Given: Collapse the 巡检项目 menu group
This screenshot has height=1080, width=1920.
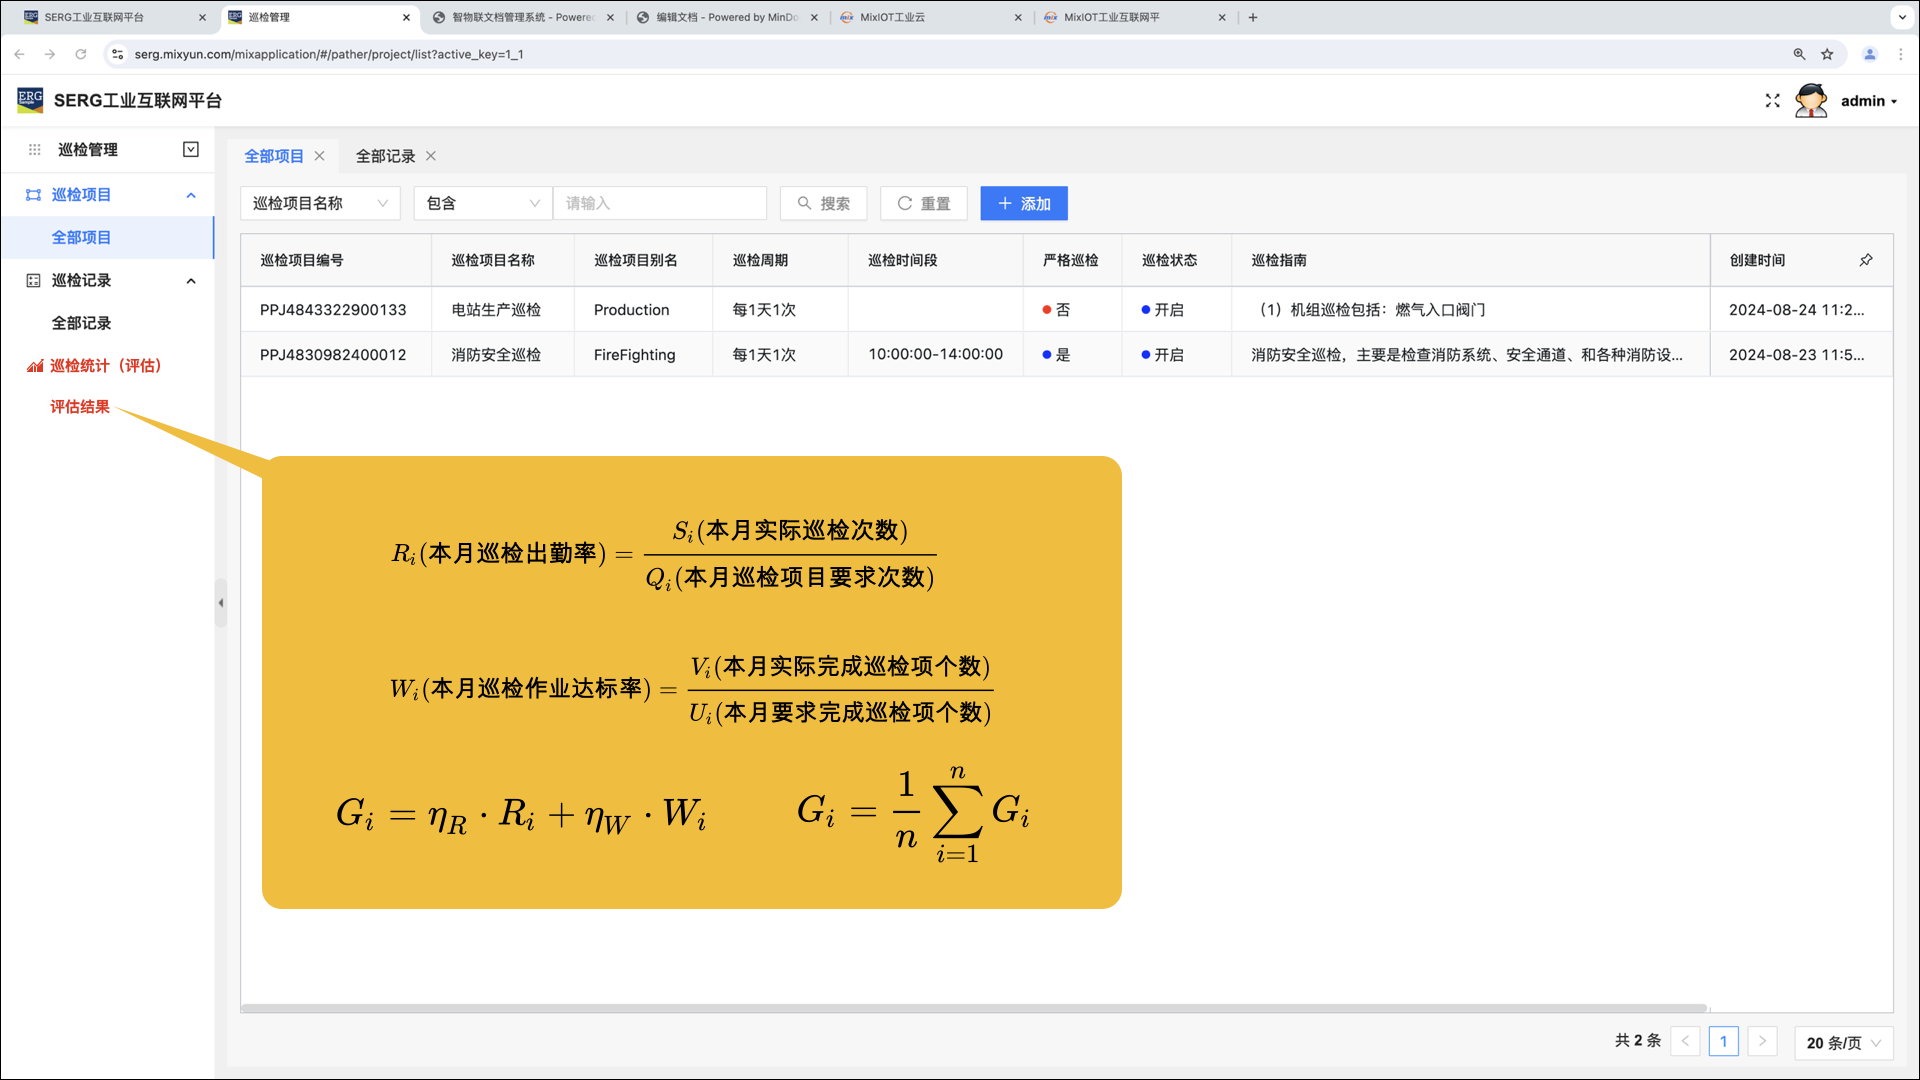Looking at the screenshot, I should [191, 195].
